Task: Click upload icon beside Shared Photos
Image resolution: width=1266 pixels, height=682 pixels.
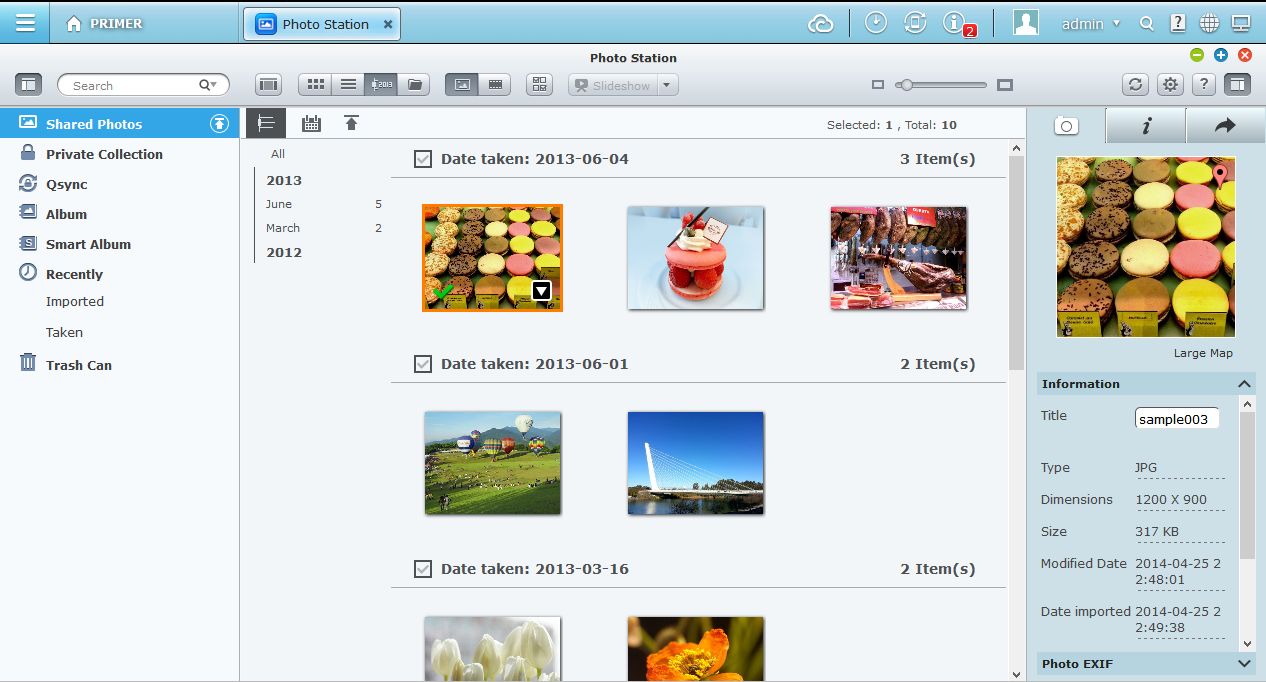Action: [219, 124]
